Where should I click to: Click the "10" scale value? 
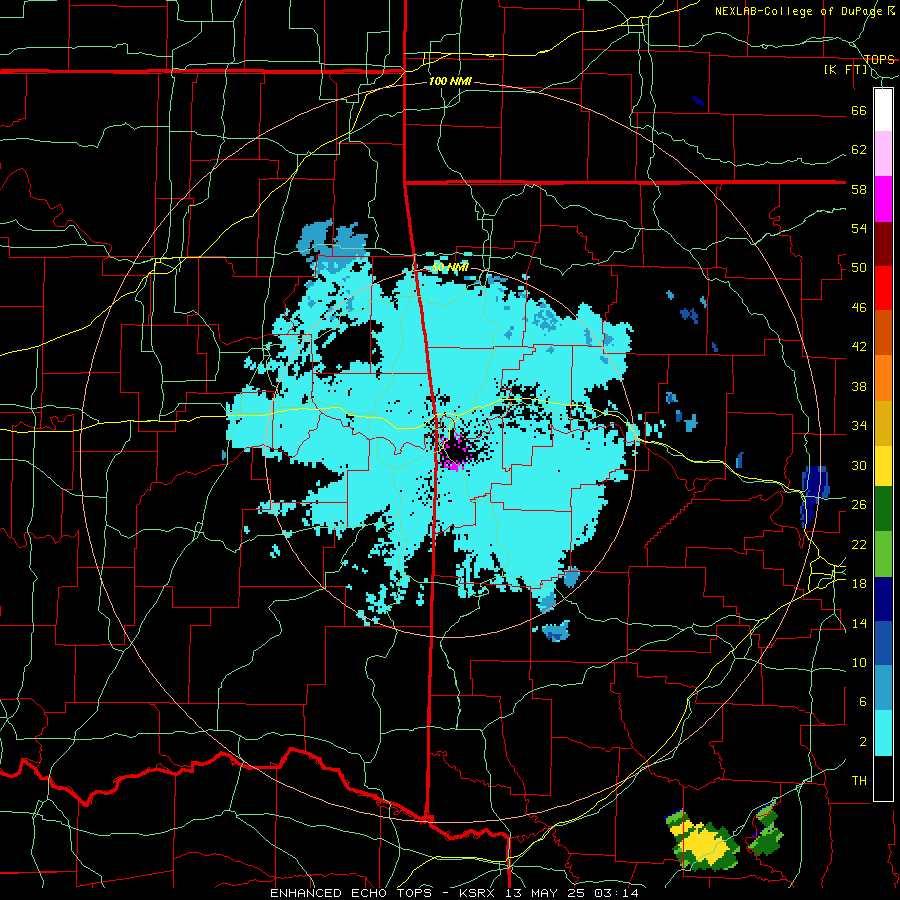pyautogui.click(x=859, y=662)
